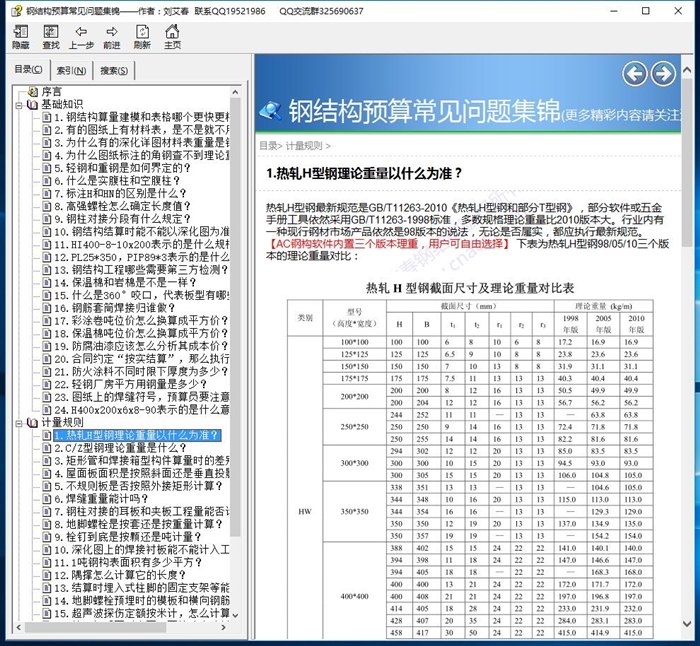Click the tree panel scroll-down arrow
This screenshot has width=700, height=646.
[235, 615]
